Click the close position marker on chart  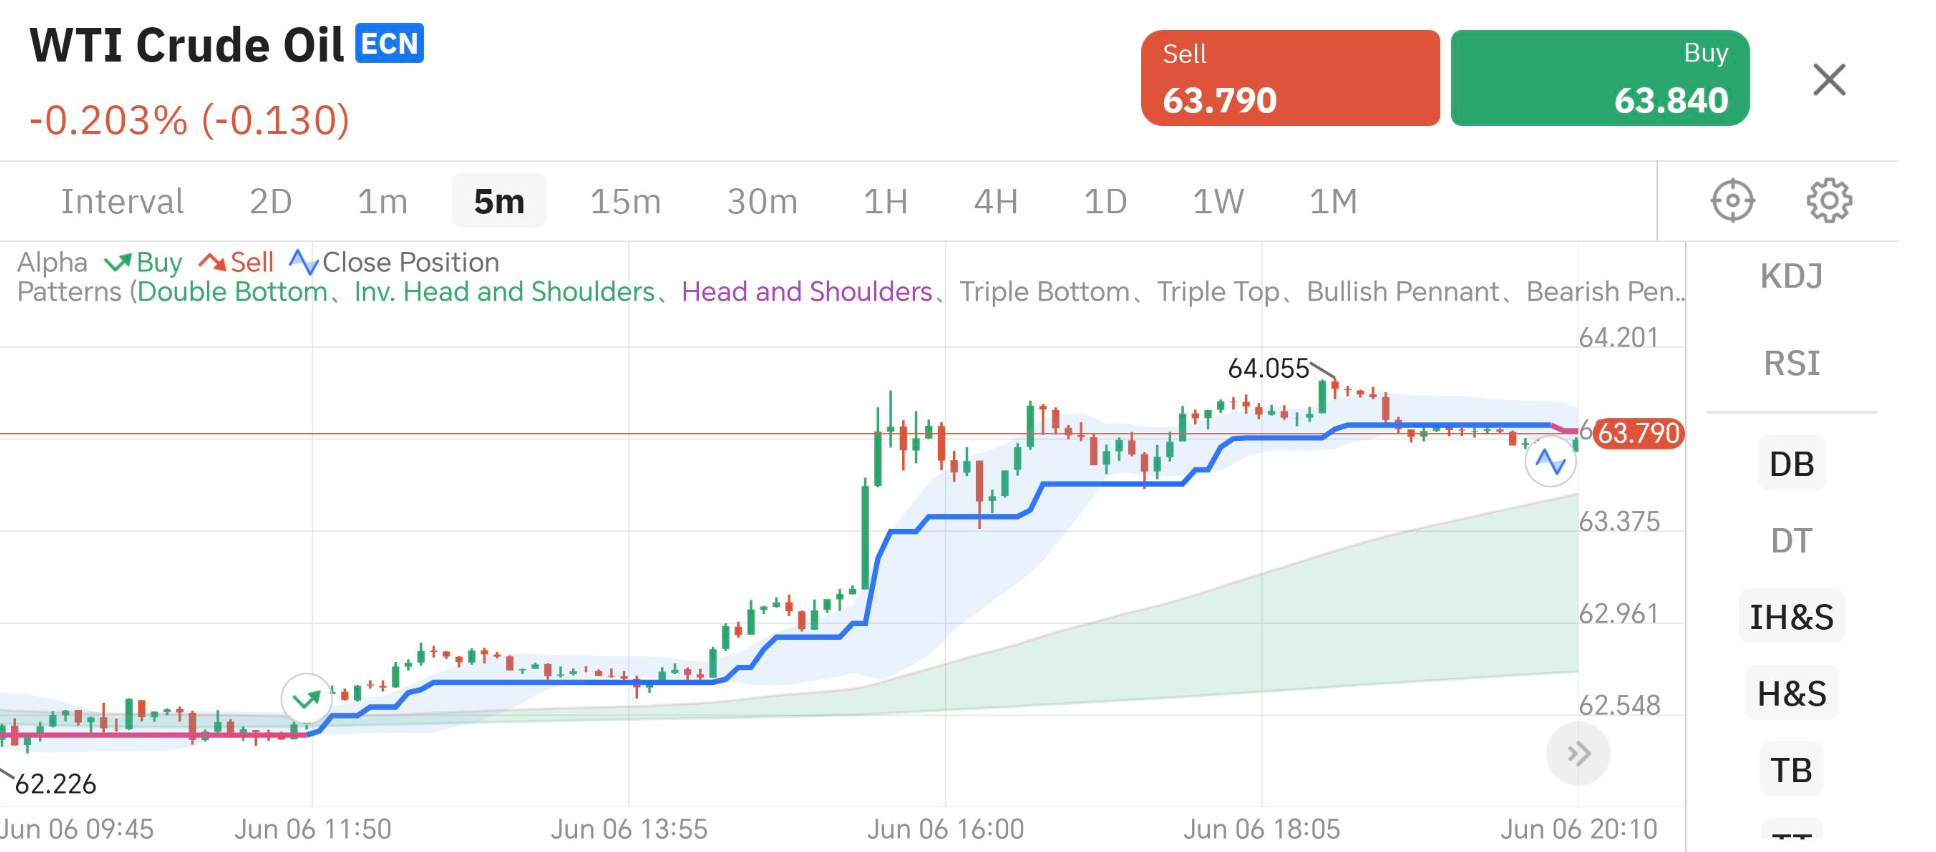1550,462
